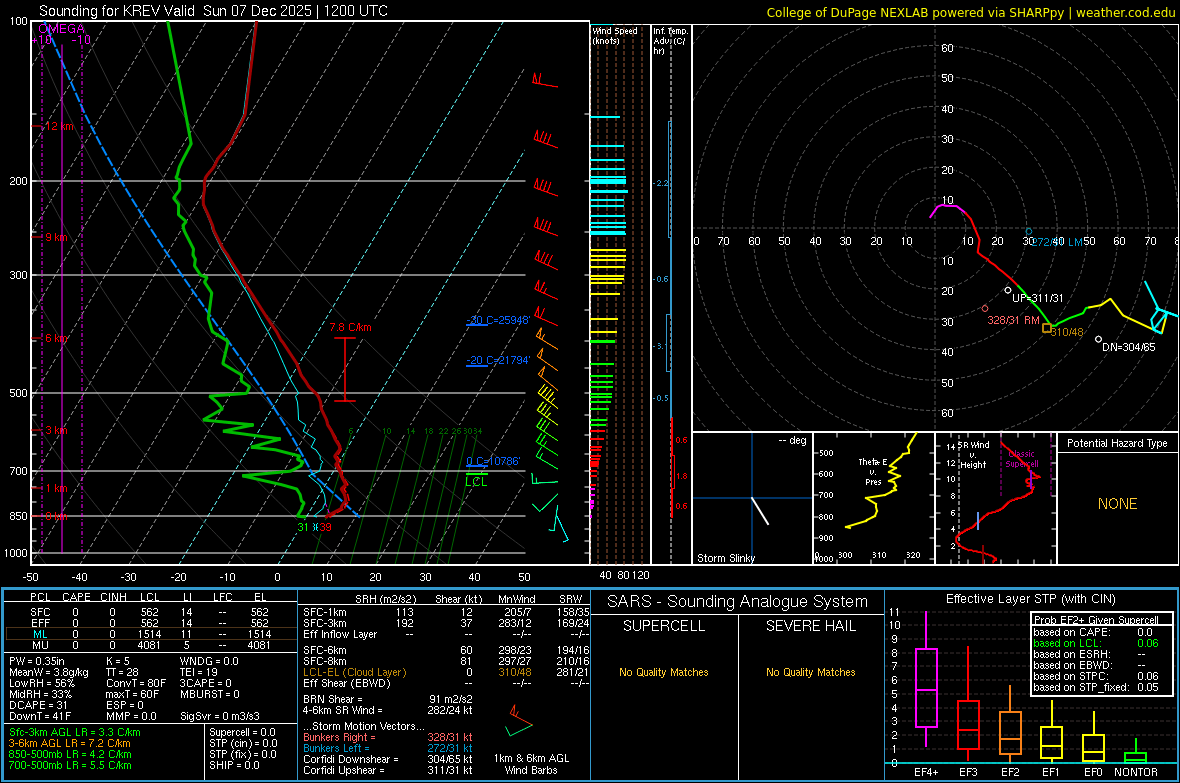Click the orange 310/48 hodograph label
Image resolution: width=1180 pixels, height=783 pixels.
[x=1067, y=332]
